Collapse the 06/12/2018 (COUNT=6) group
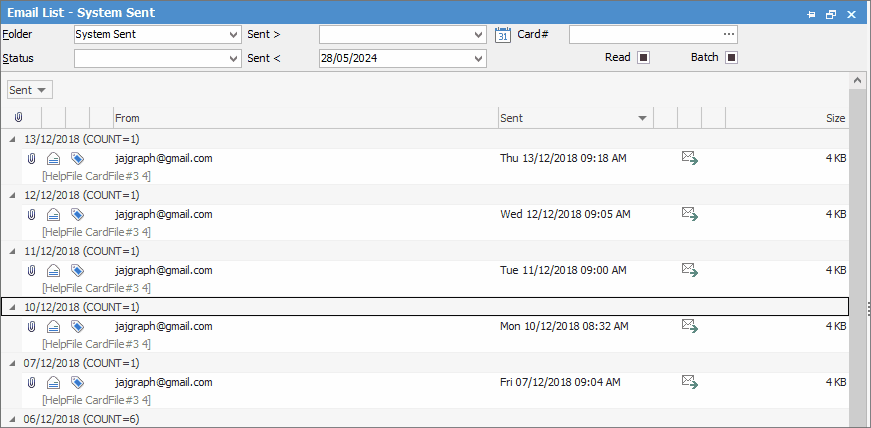Image resolution: width=871 pixels, height=428 pixels. [x=12, y=419]
